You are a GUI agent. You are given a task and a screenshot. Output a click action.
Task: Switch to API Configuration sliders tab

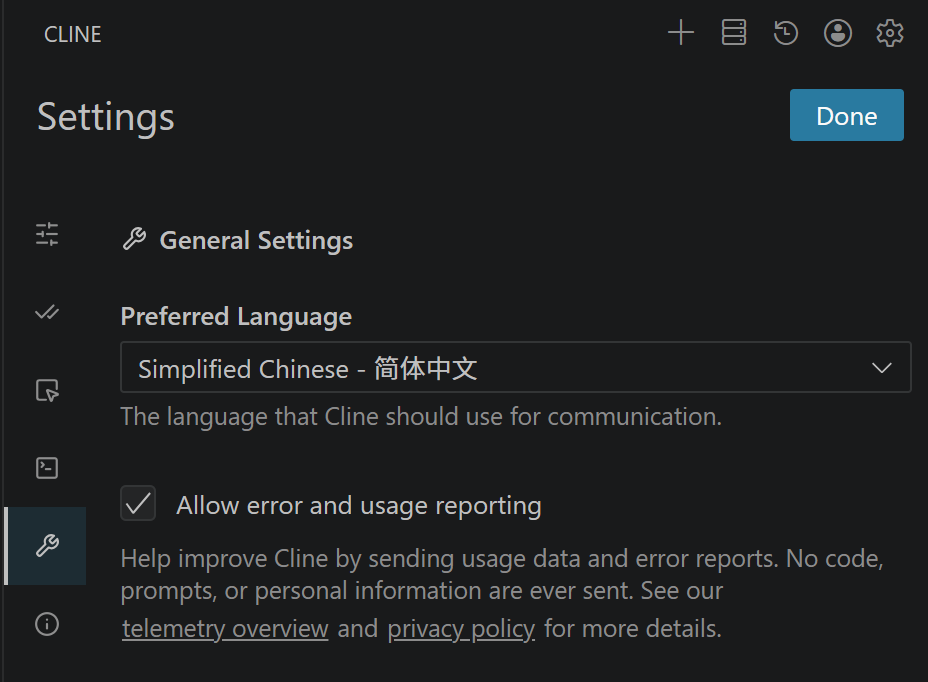[47, 234]
